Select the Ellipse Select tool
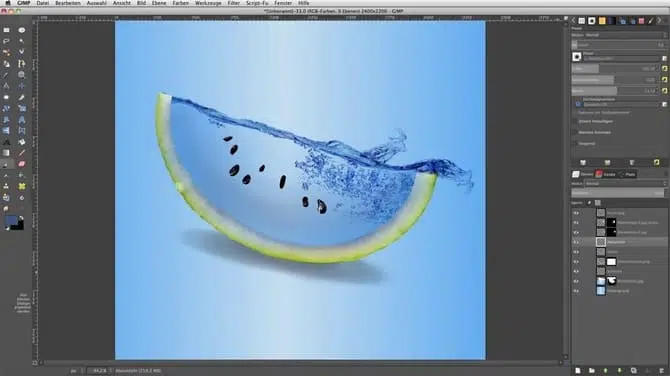 21,30
